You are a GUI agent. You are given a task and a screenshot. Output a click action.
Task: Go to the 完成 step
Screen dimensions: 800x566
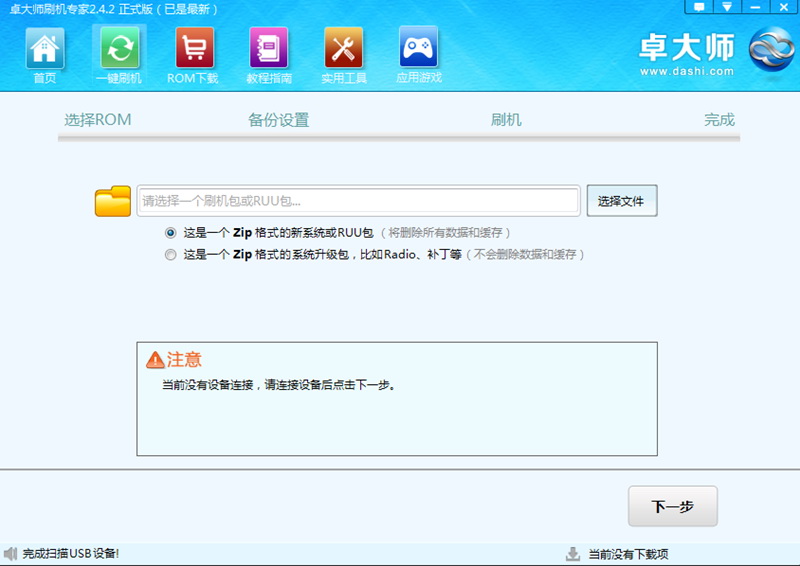tap(719, 120)
